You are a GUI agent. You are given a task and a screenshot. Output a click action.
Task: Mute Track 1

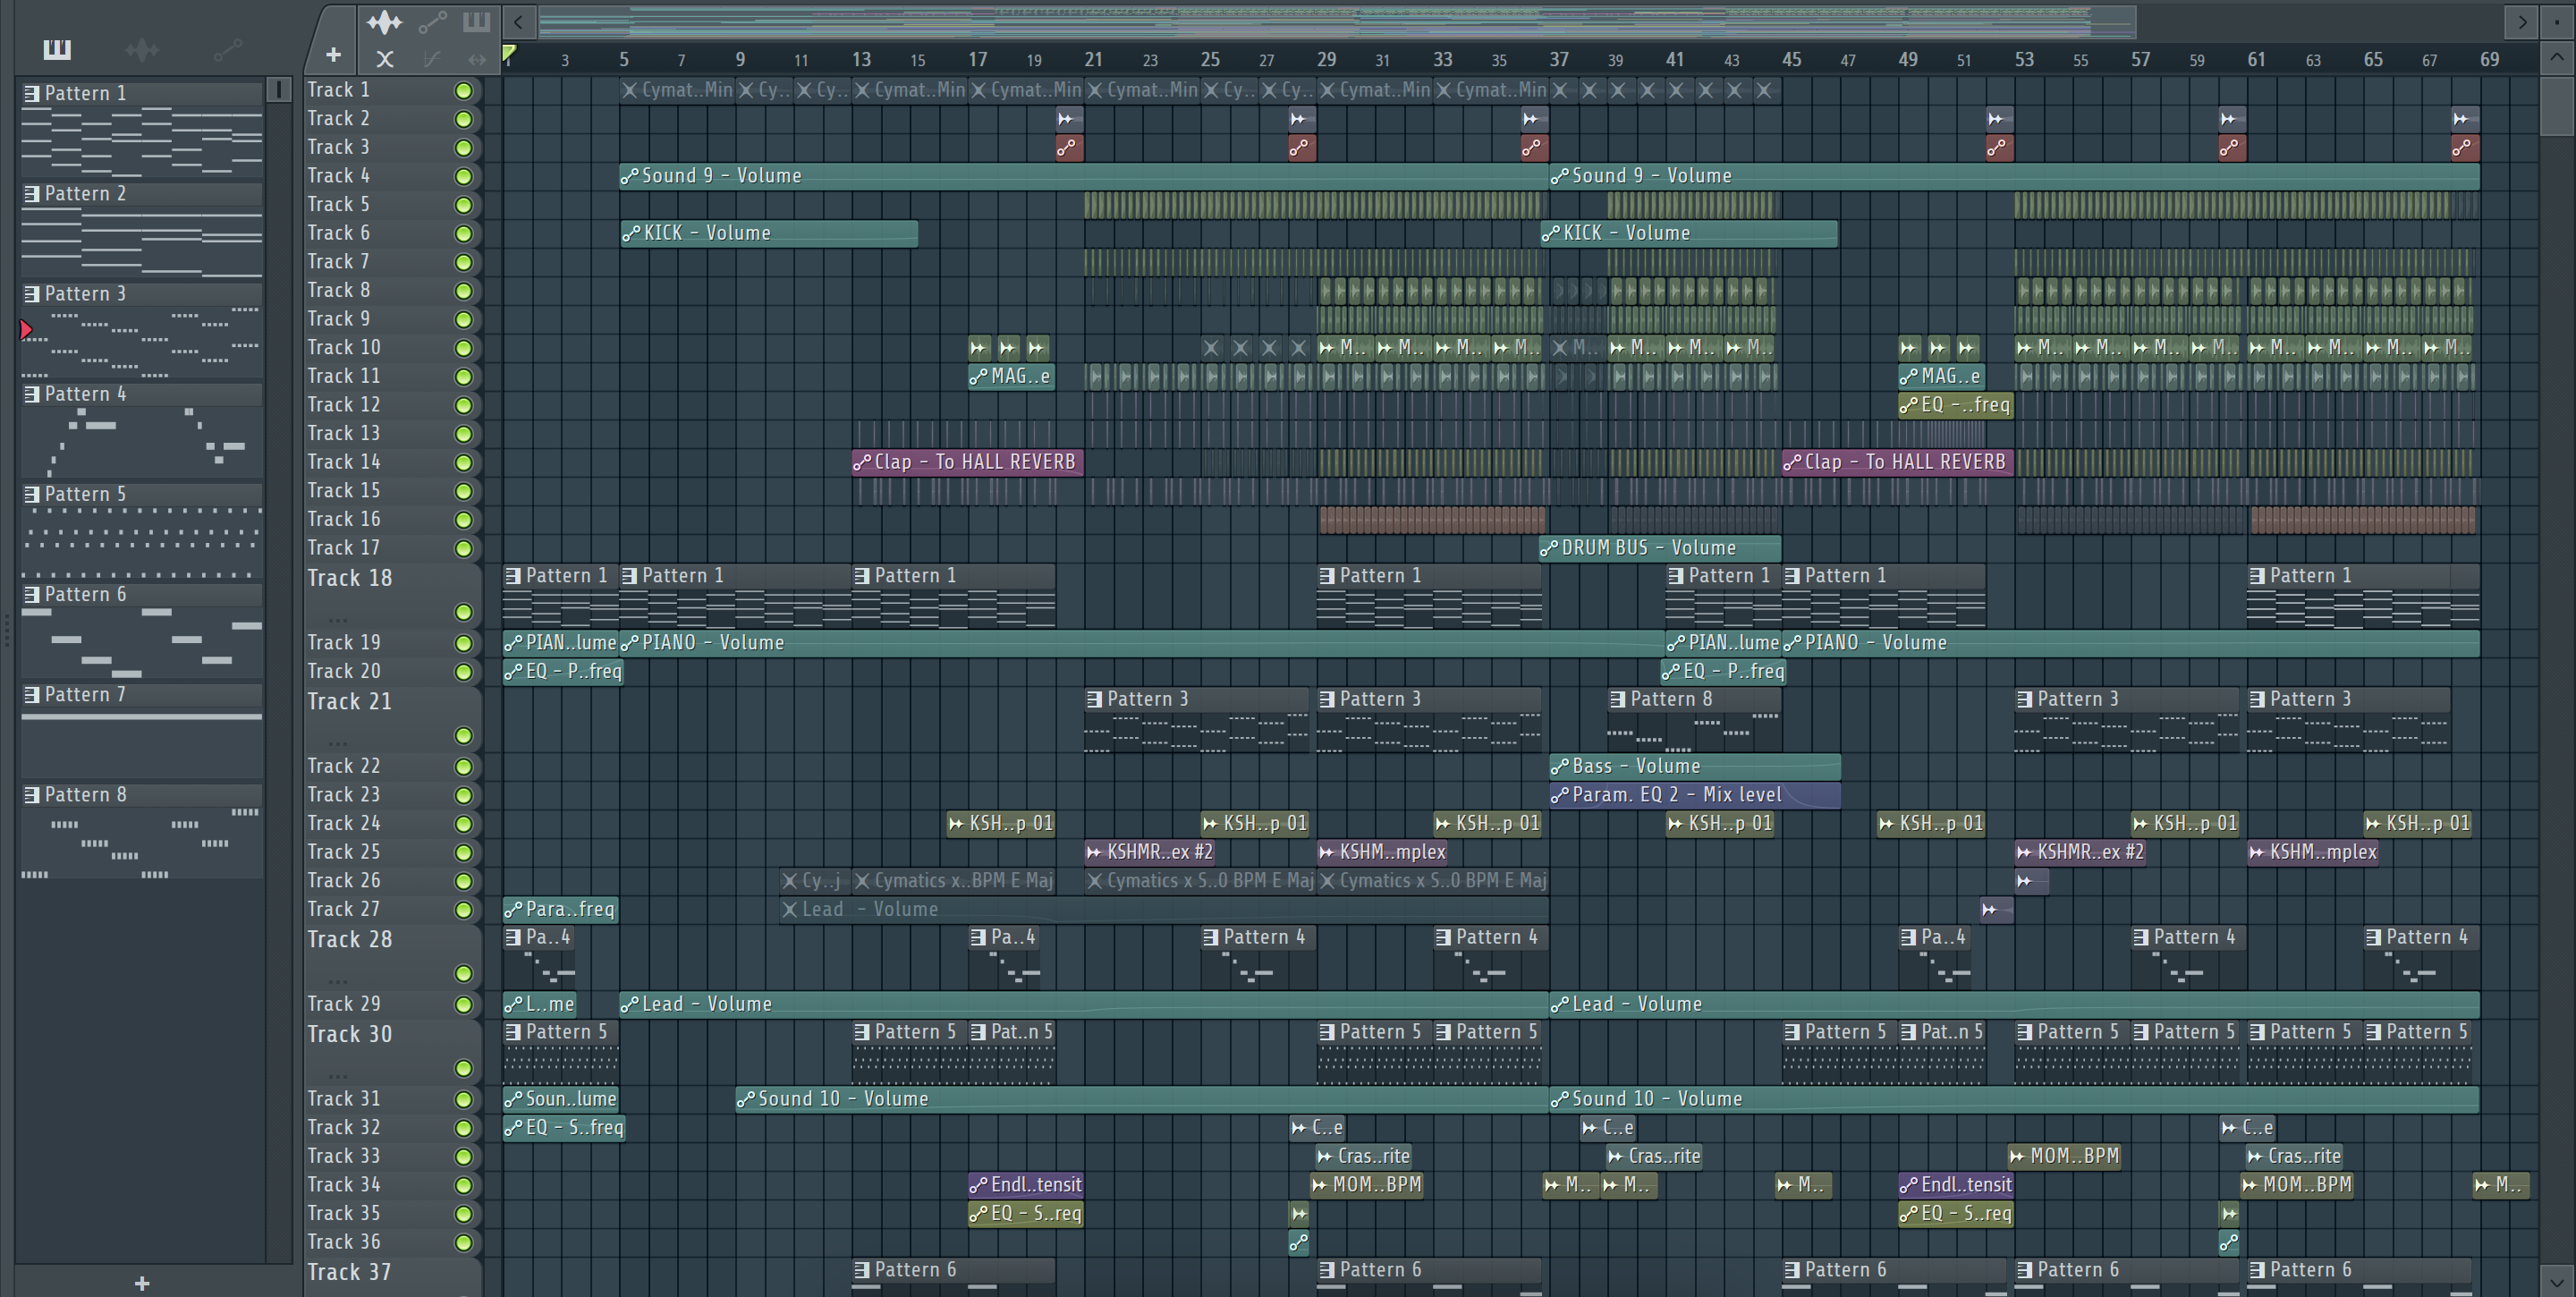(x=463, y=91)
